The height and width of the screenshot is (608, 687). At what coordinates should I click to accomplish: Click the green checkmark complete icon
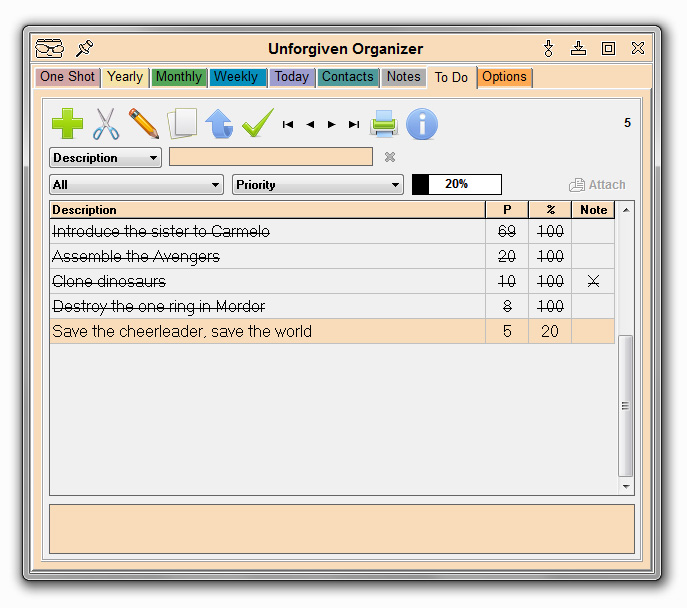tap(258, 123)
